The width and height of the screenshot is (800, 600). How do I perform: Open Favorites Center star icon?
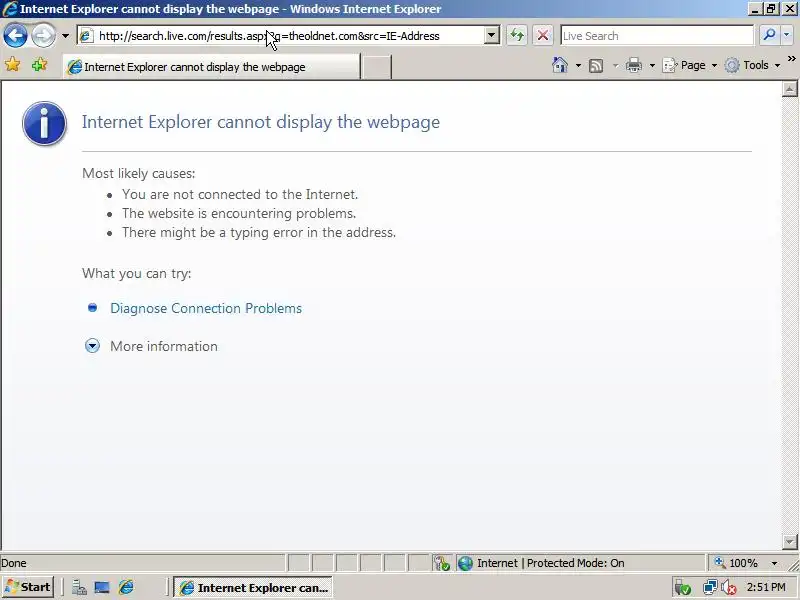12,64
